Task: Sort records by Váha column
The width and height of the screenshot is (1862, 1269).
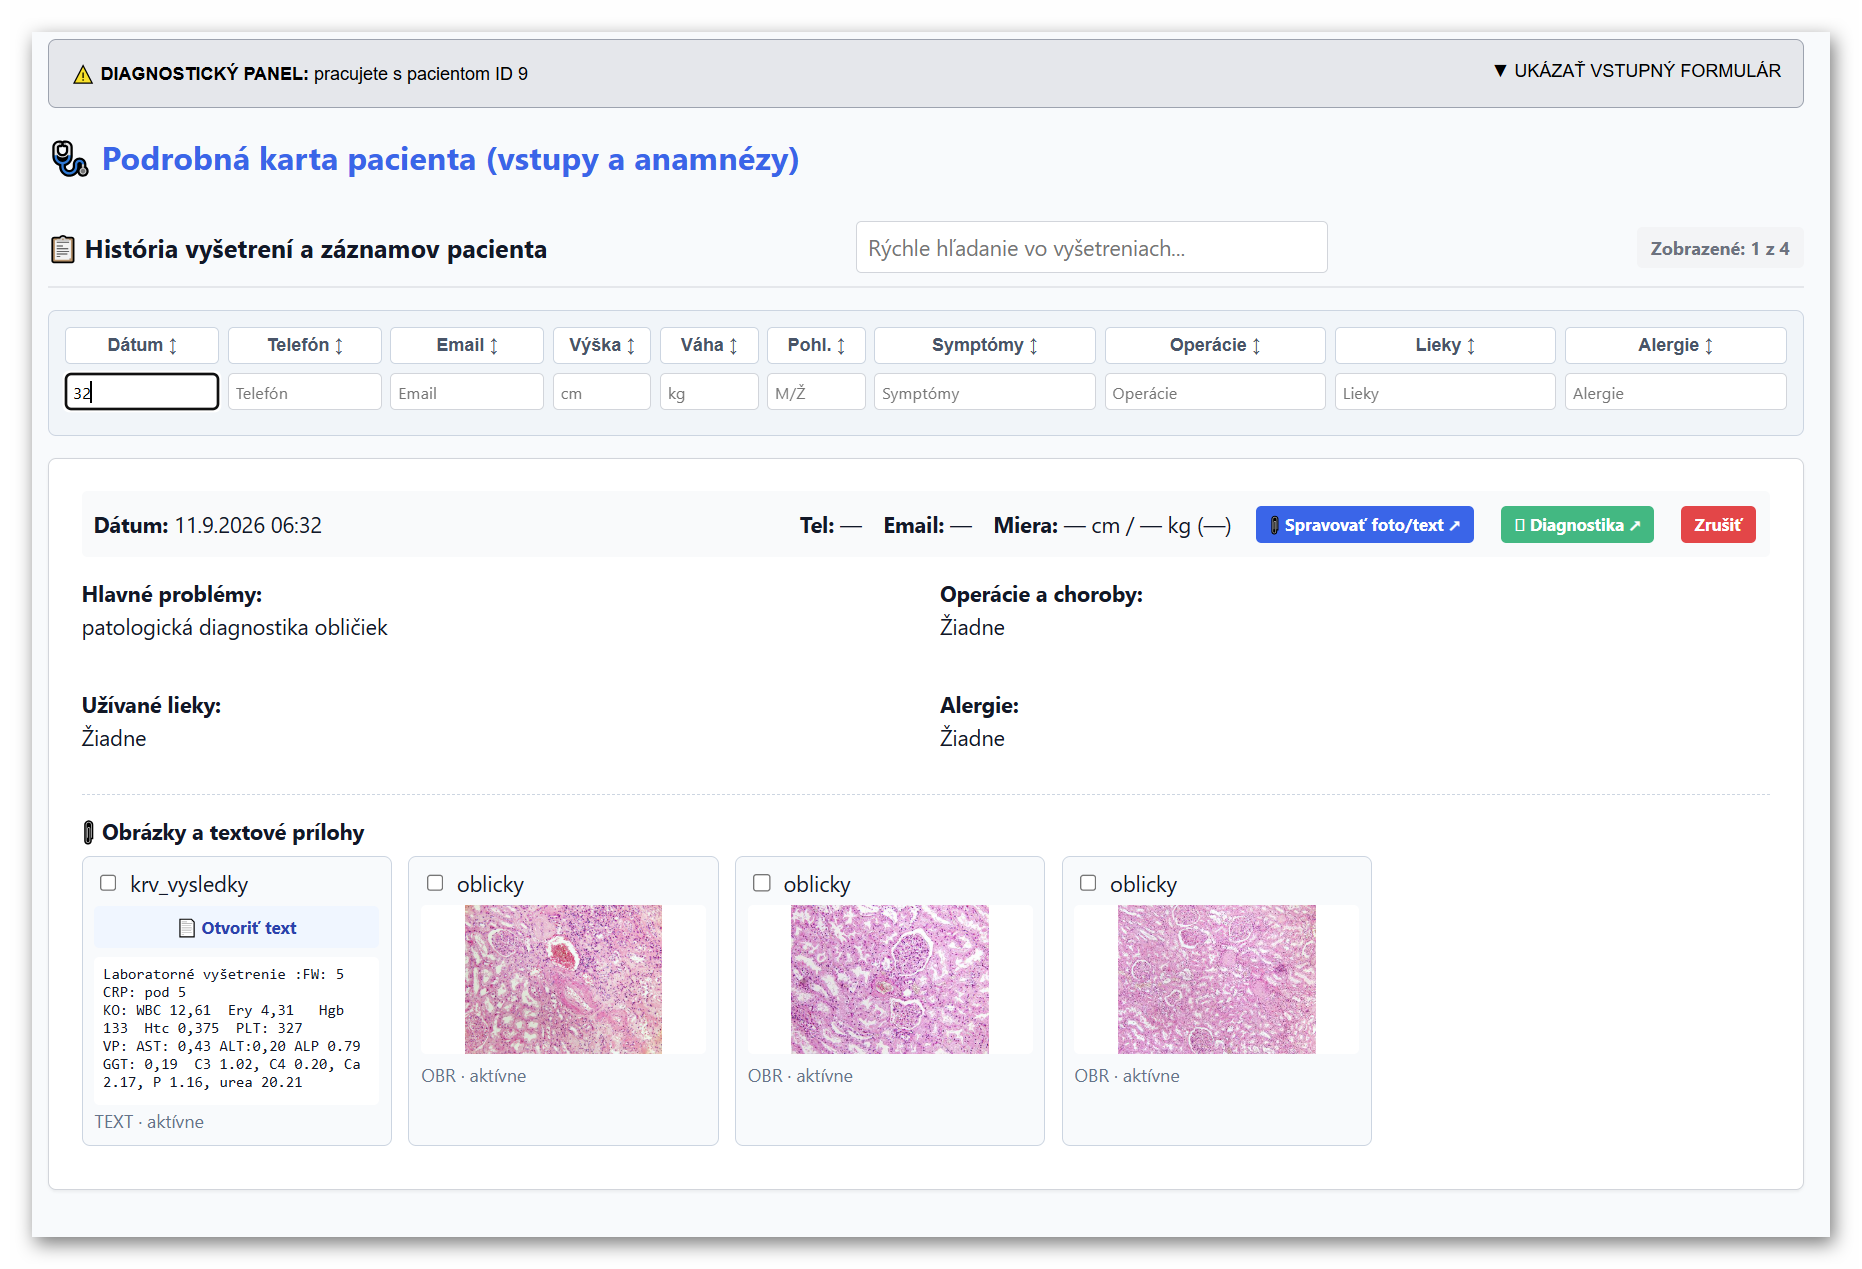Action: tap(709, 345)
